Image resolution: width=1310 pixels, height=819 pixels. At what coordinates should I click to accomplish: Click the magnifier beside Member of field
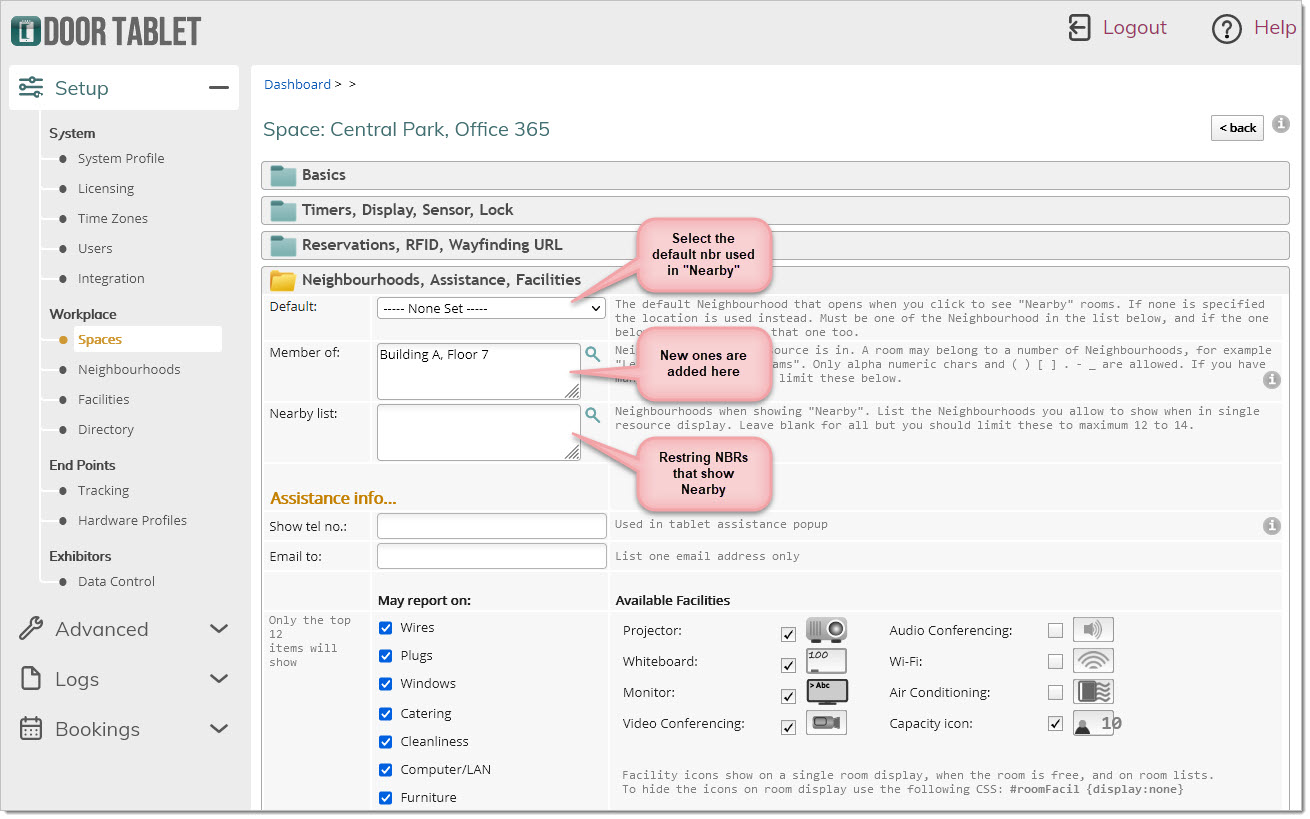point(593,354)
